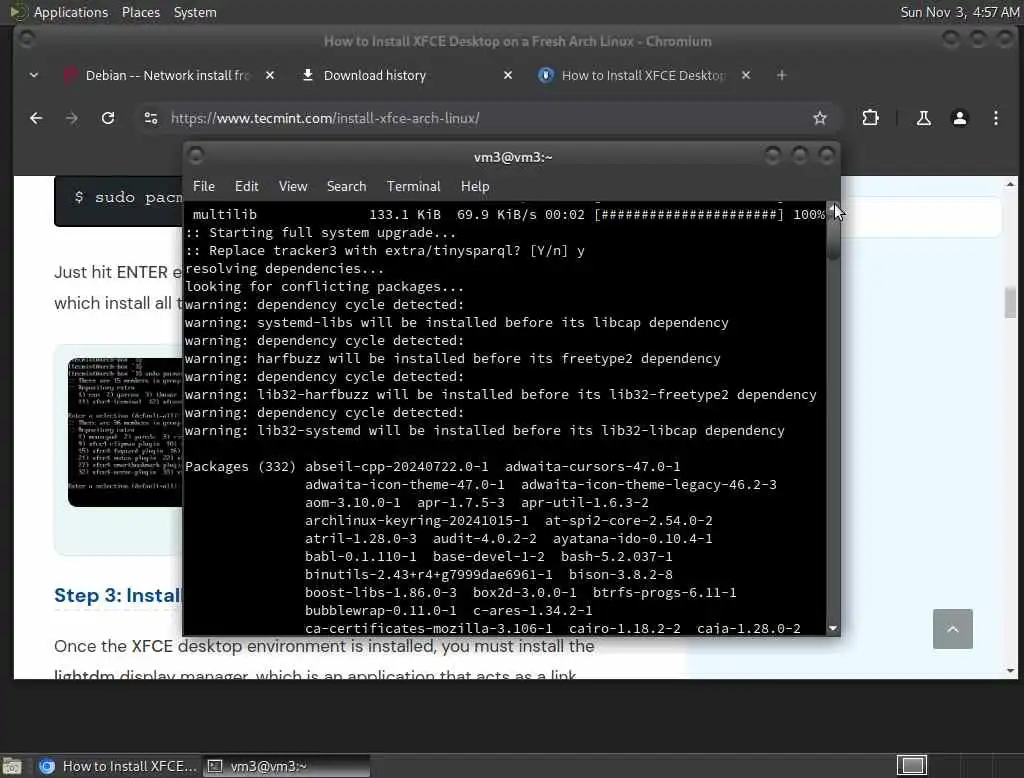Viewport: 1024px width, 778px height.
Task: Click the Step 3 heading in article
Action: 118,595
